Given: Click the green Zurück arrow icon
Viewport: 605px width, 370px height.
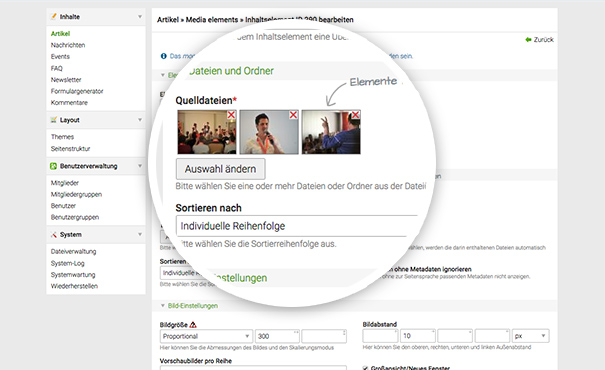Looking at the screenshot, I should click(x=528, y=39).
